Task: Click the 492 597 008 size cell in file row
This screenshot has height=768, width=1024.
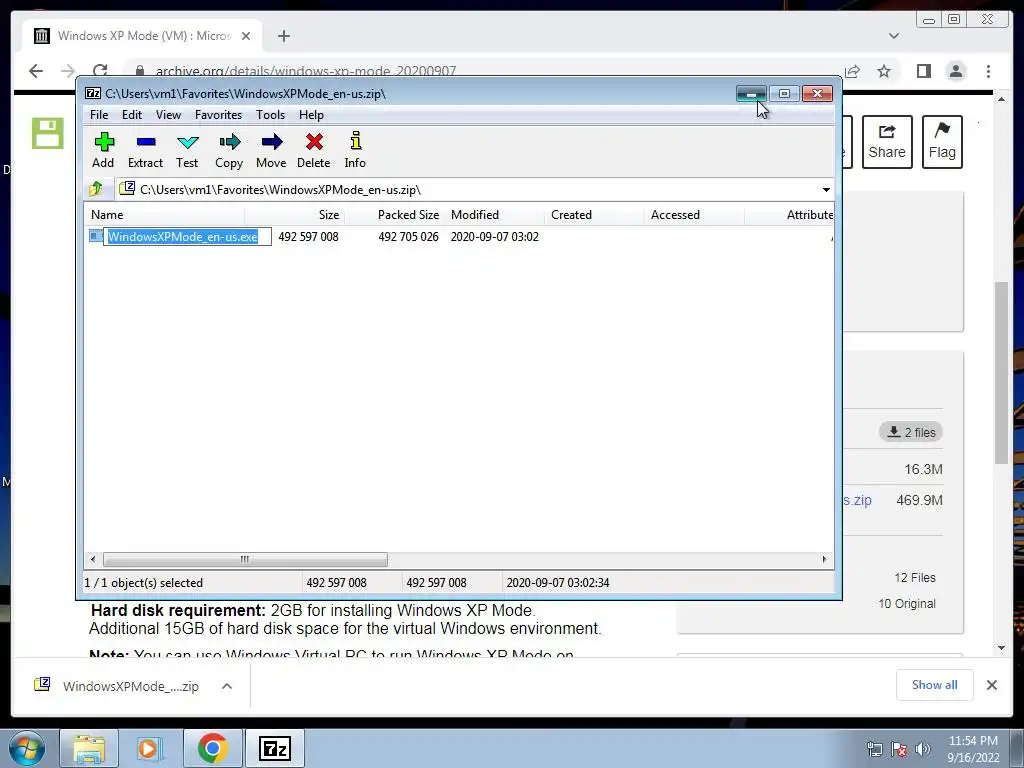Action: pyautogui.click(x=308, y=236)
